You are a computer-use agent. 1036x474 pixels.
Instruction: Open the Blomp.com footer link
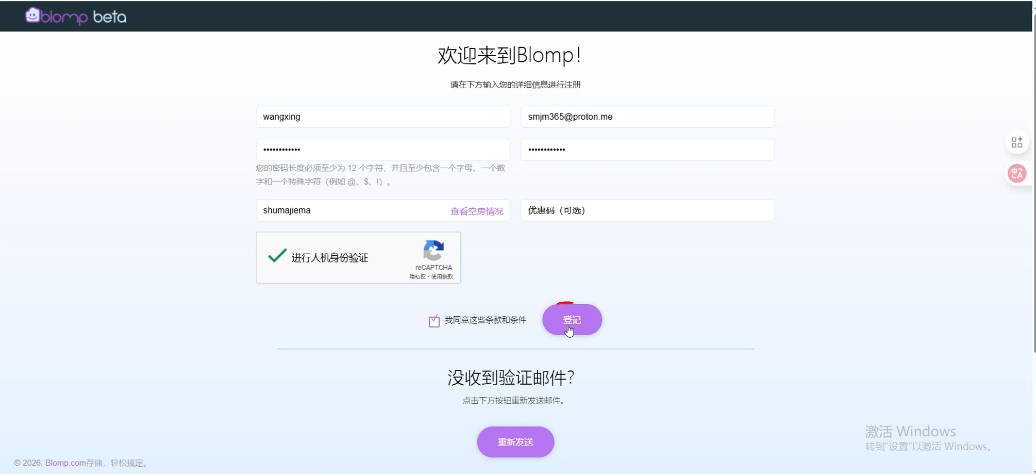point(65,463)
